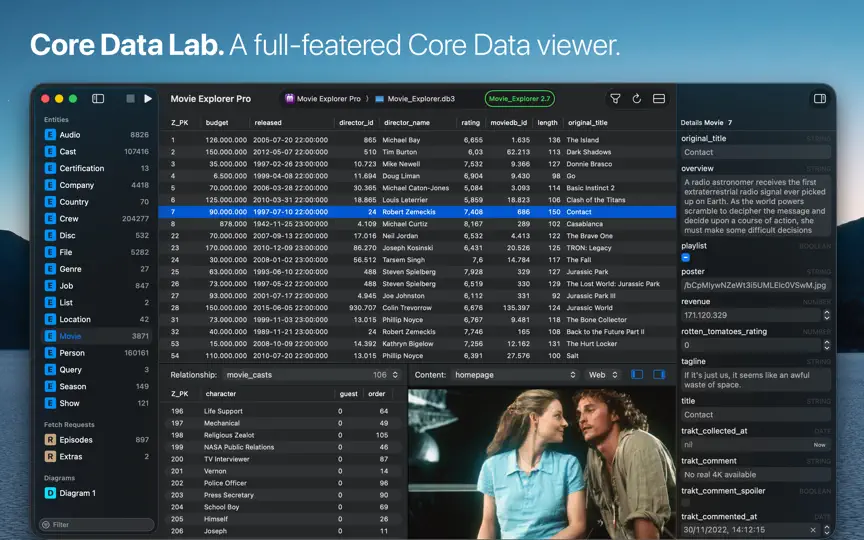864x540 pixels.
Task: Click the poster path field
Action: coord(755,285)
